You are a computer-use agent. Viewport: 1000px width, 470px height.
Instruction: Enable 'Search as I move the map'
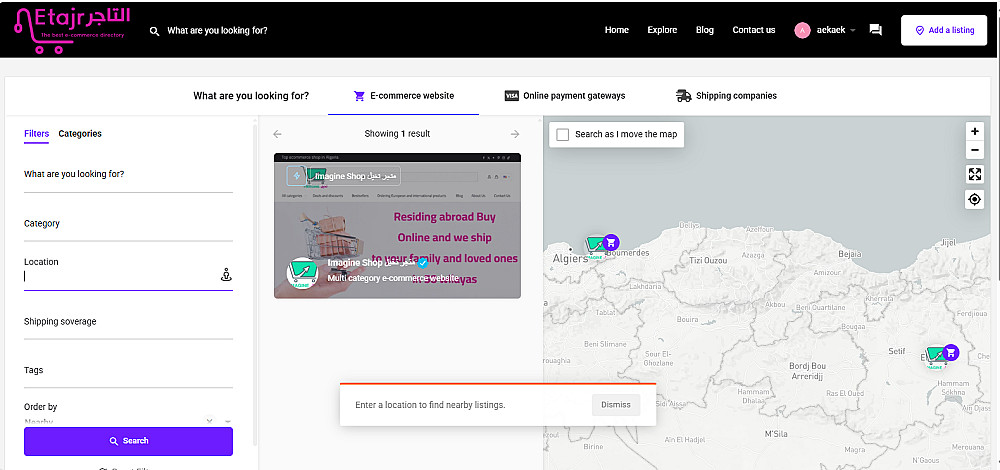point(562,135)
